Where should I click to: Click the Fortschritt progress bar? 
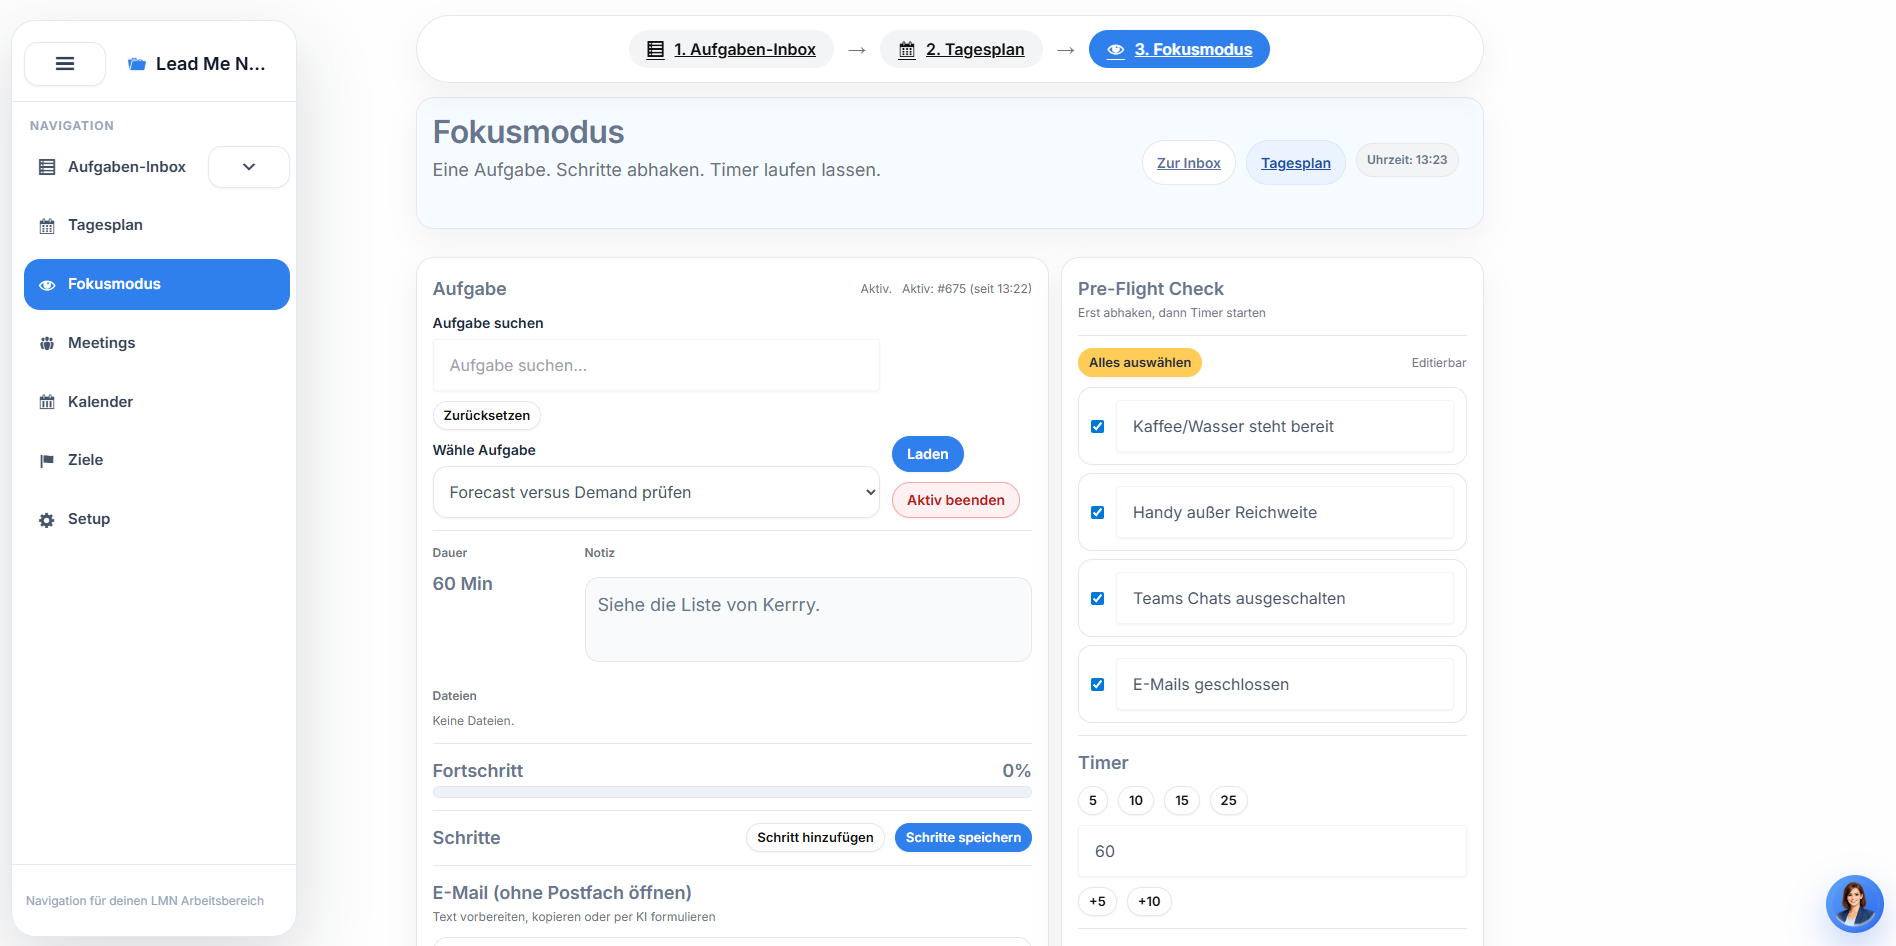[x=731, y=792]
